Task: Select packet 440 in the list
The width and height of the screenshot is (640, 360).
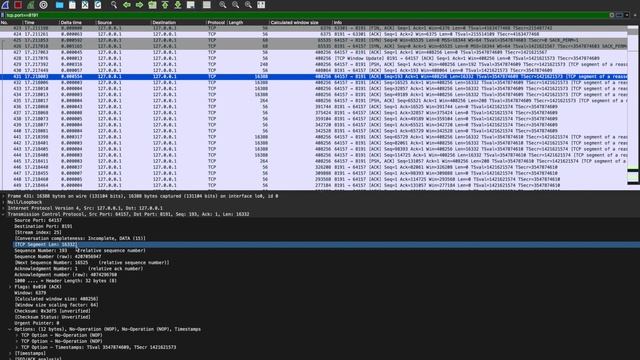Action: coord(313,131)
